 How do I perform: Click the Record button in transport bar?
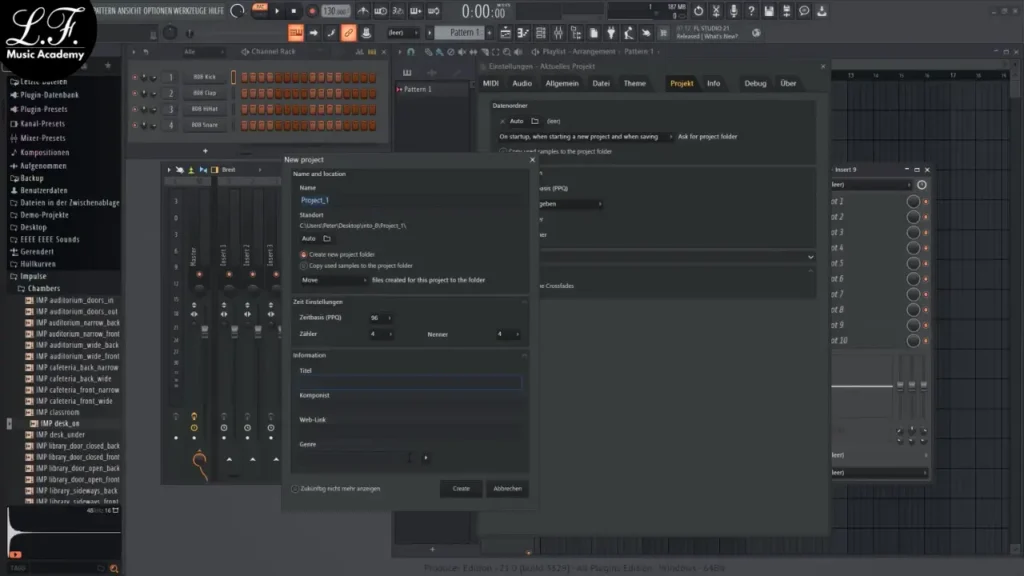point(312,11)
